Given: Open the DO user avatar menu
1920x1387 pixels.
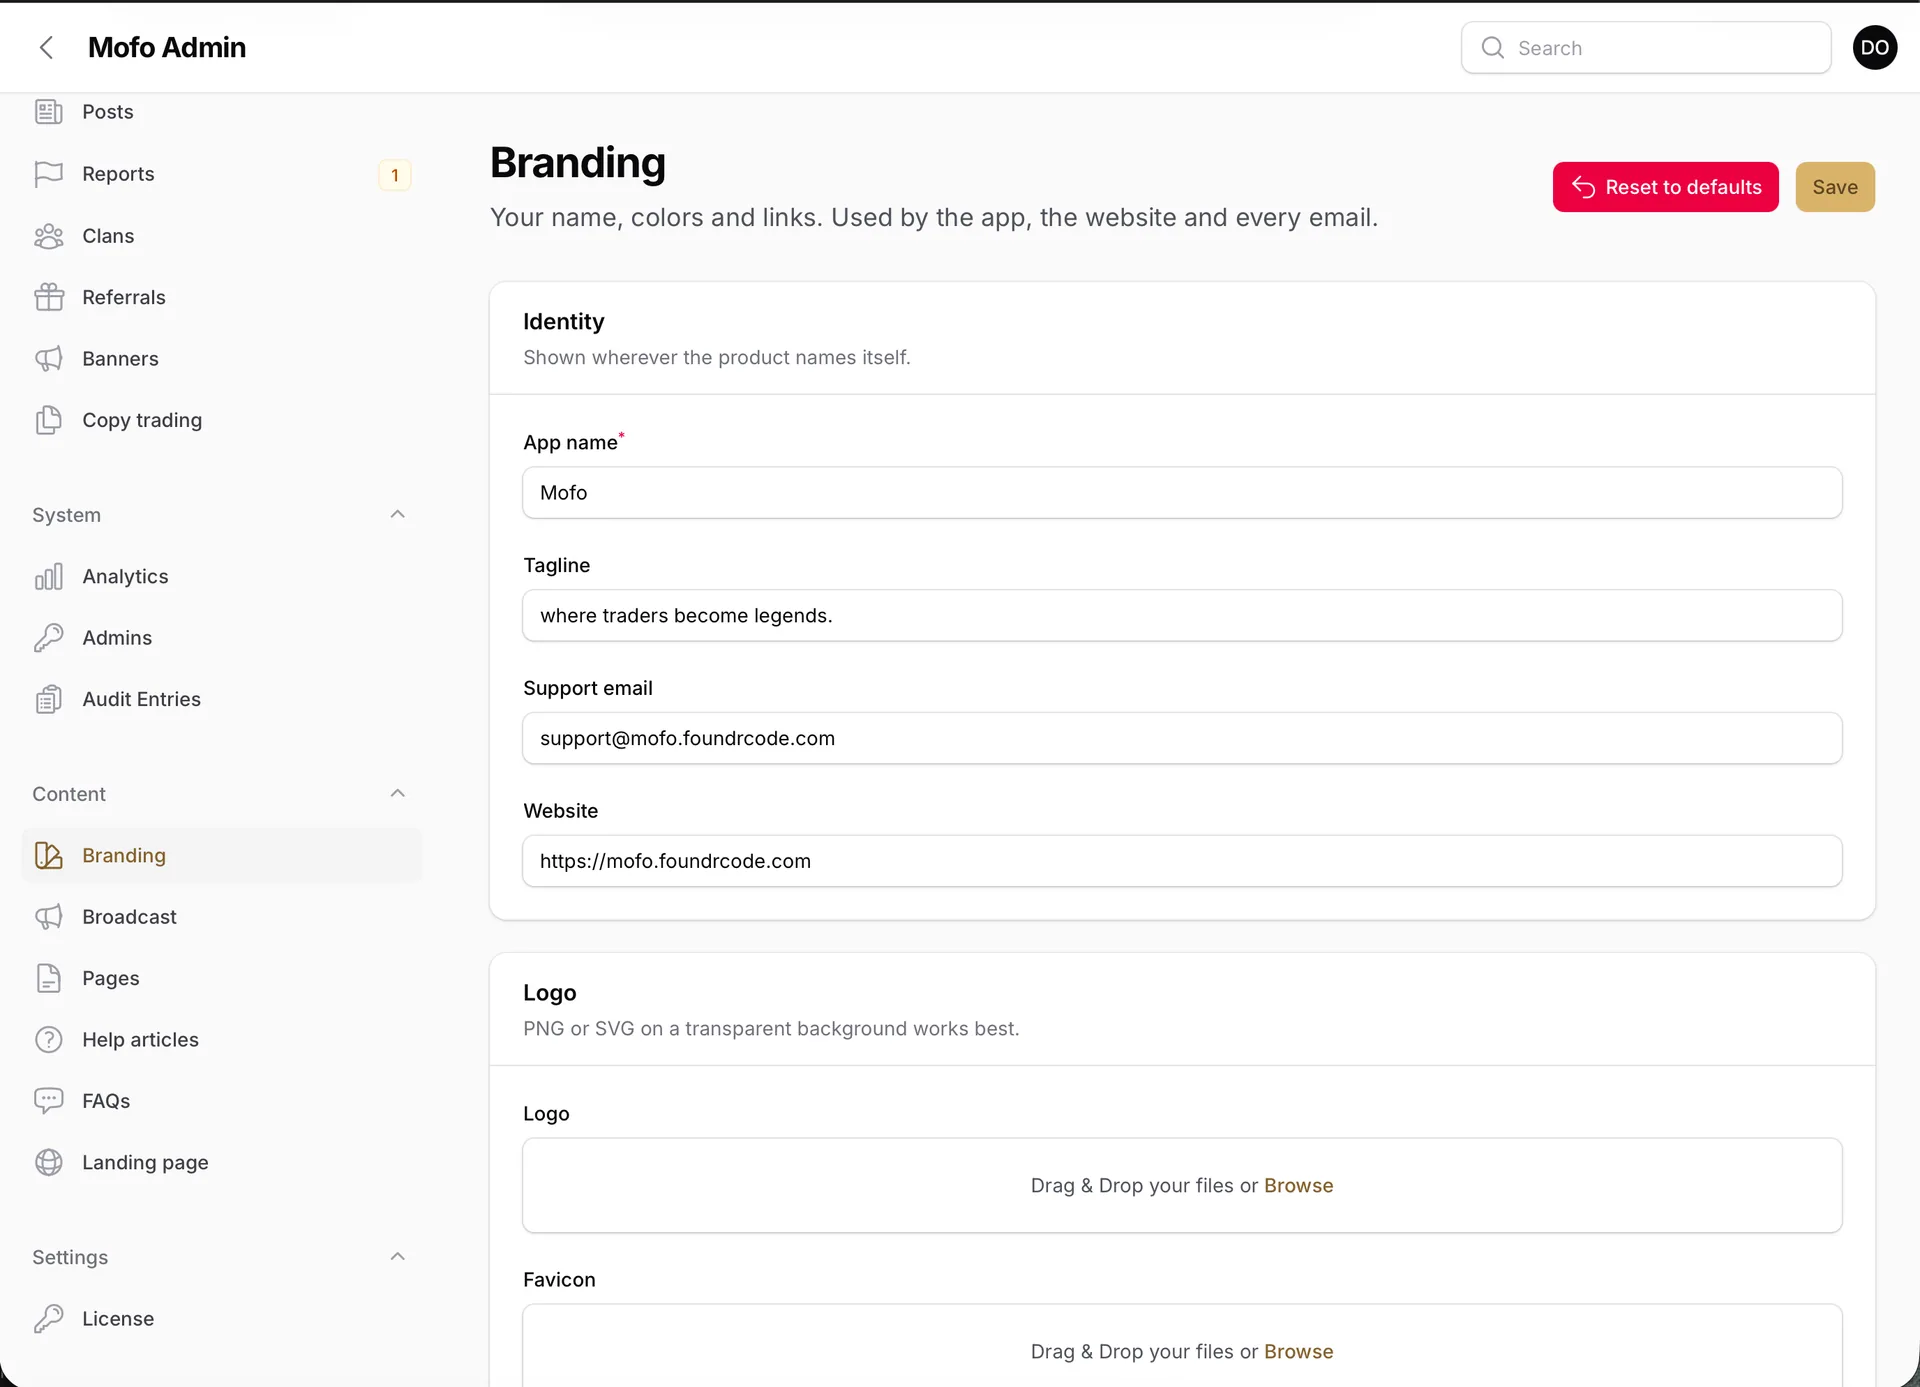Looking at the screenshot, I should pos(1874,47).
